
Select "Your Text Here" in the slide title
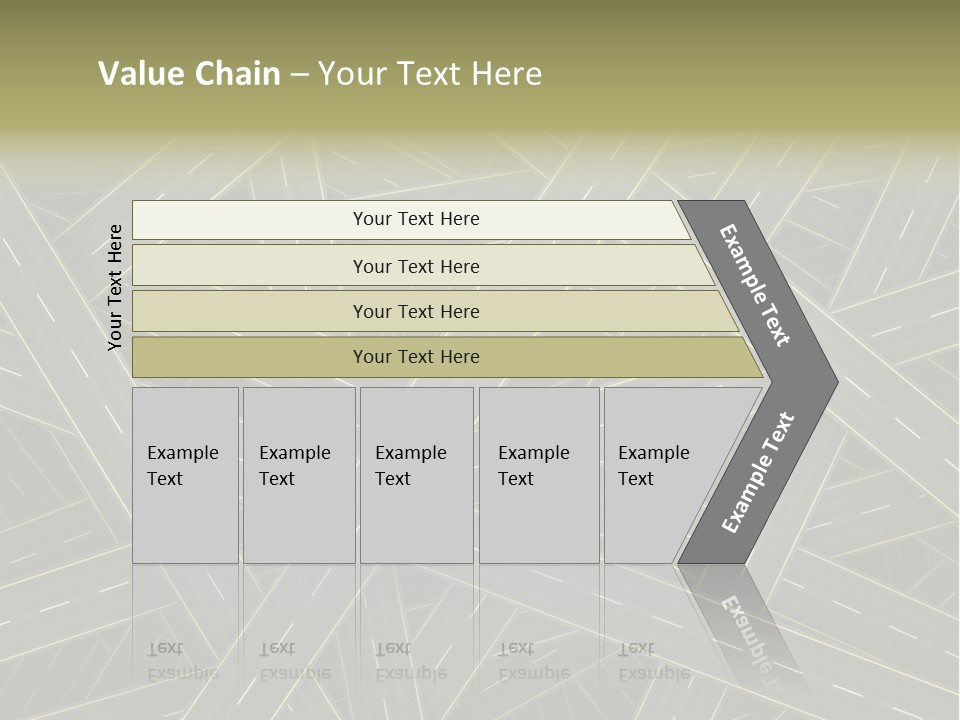pos(430,74)
